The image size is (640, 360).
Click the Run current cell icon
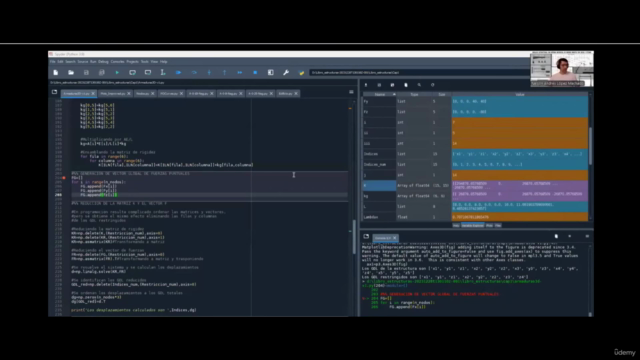[x=132, y=73]
